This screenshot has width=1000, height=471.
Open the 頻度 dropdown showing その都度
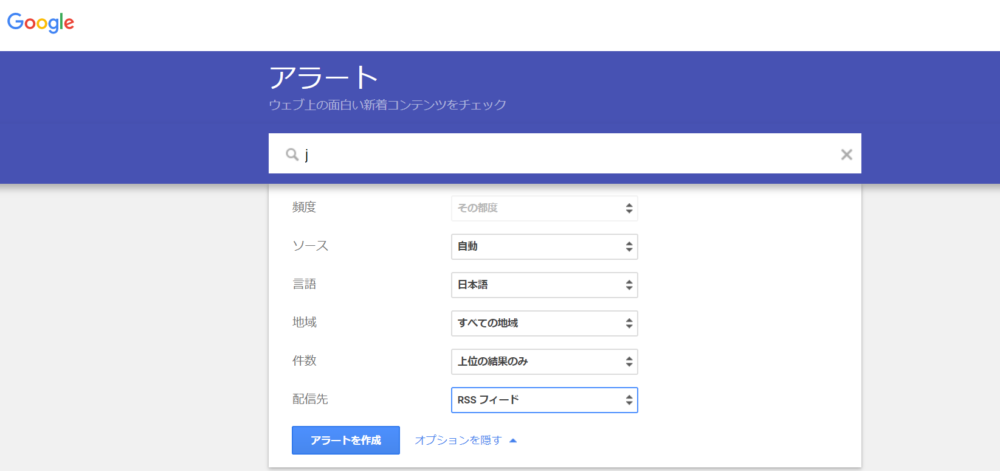[544, 208]
